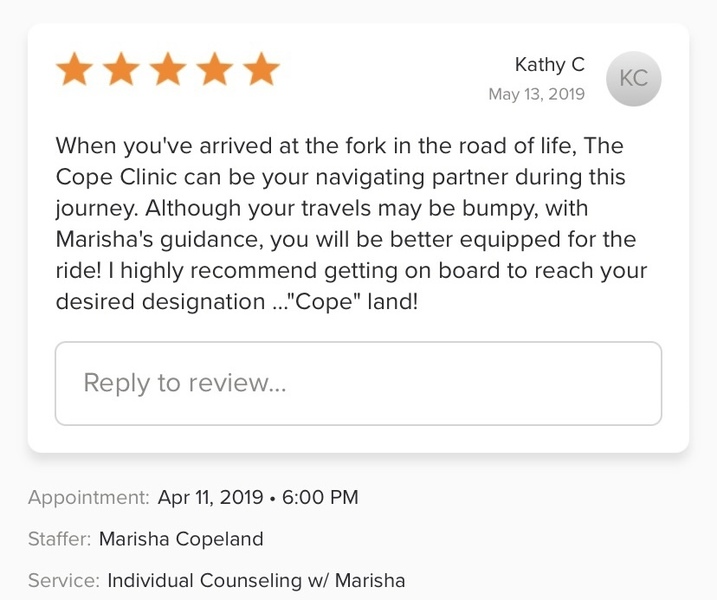Click the review date May 13, 2019
The image size is (717, 600).
coord(536,94)
